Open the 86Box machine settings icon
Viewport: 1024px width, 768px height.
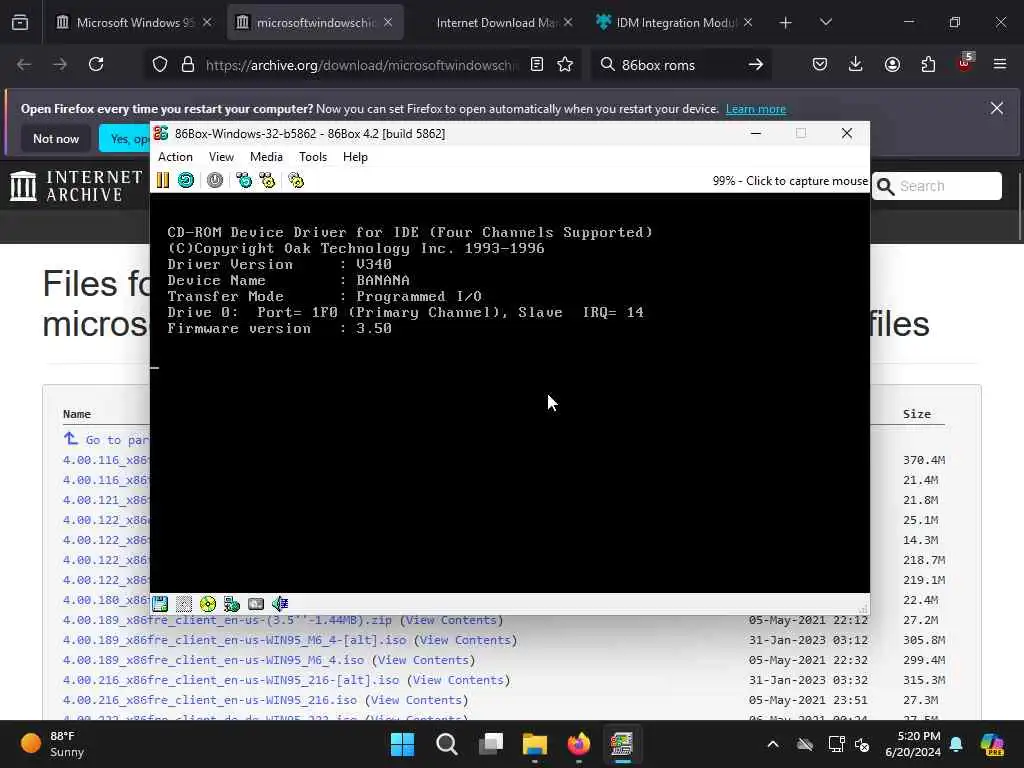pyautogui.click(x=296, y=180)
